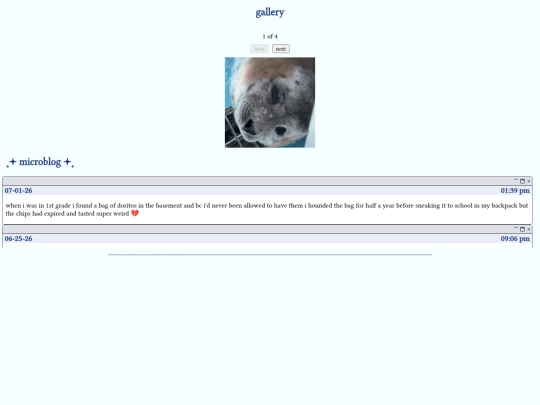Open the seal photo in the gallery
Viewport: 540px width, 405px height.
[270, 102]
